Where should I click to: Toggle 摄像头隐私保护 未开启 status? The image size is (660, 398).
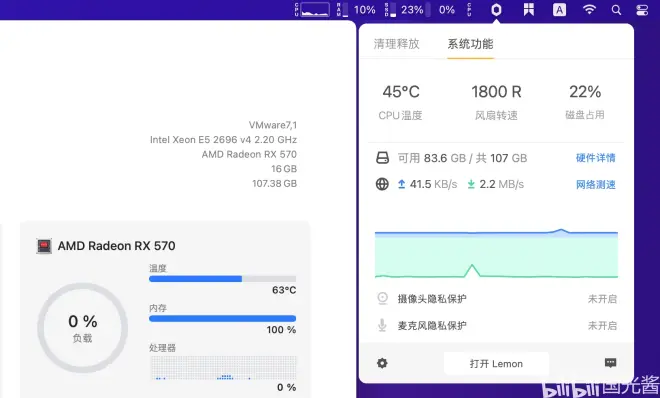tap(602, 299)
